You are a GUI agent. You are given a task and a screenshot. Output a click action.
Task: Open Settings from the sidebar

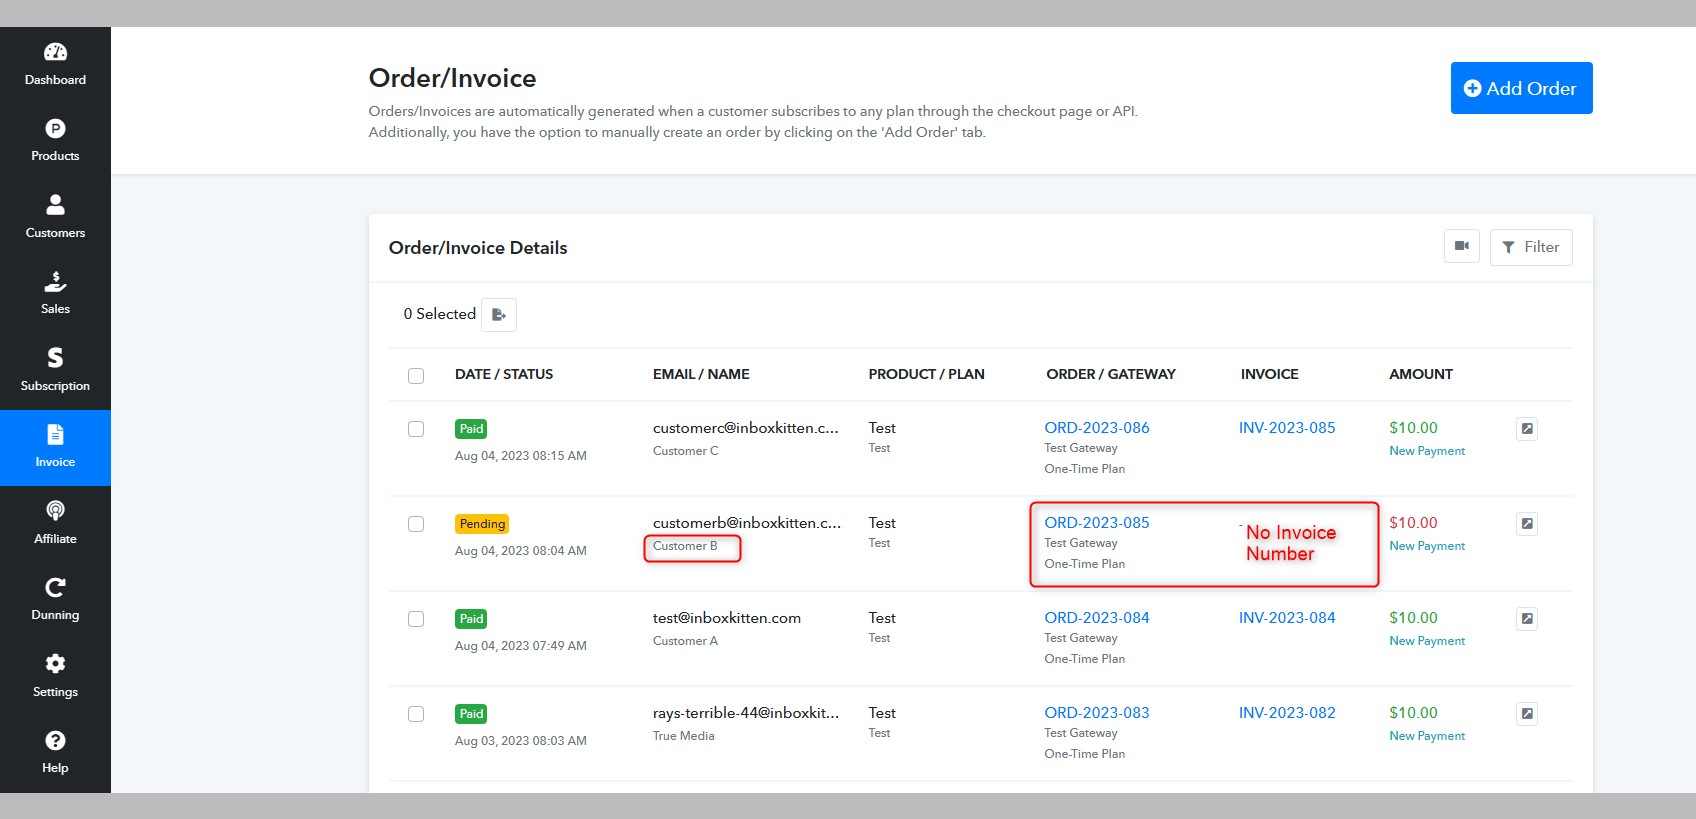pos(55,676)
